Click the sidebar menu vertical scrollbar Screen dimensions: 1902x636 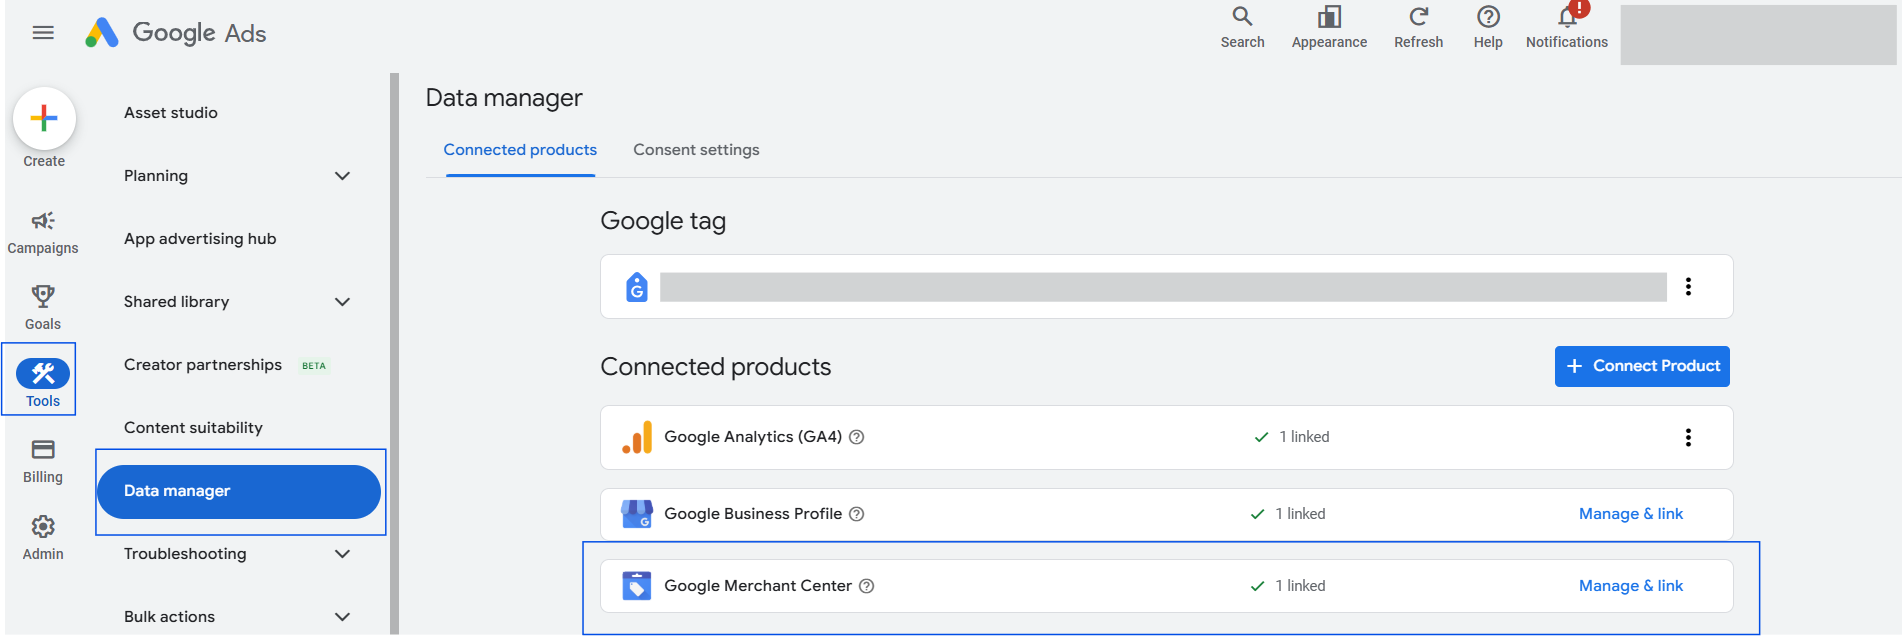click(394, 353)
